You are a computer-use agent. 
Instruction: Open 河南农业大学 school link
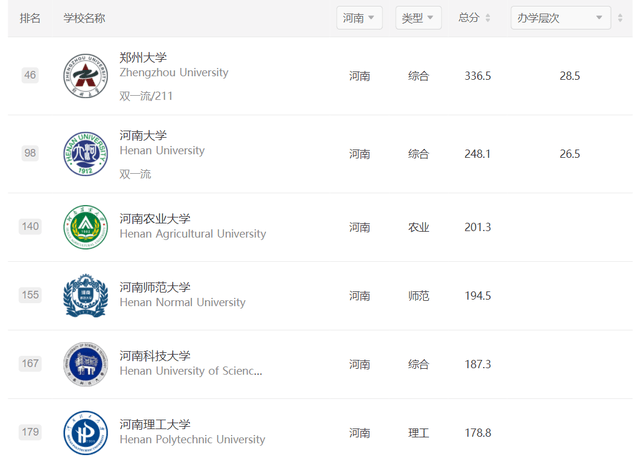pos(155,219)
